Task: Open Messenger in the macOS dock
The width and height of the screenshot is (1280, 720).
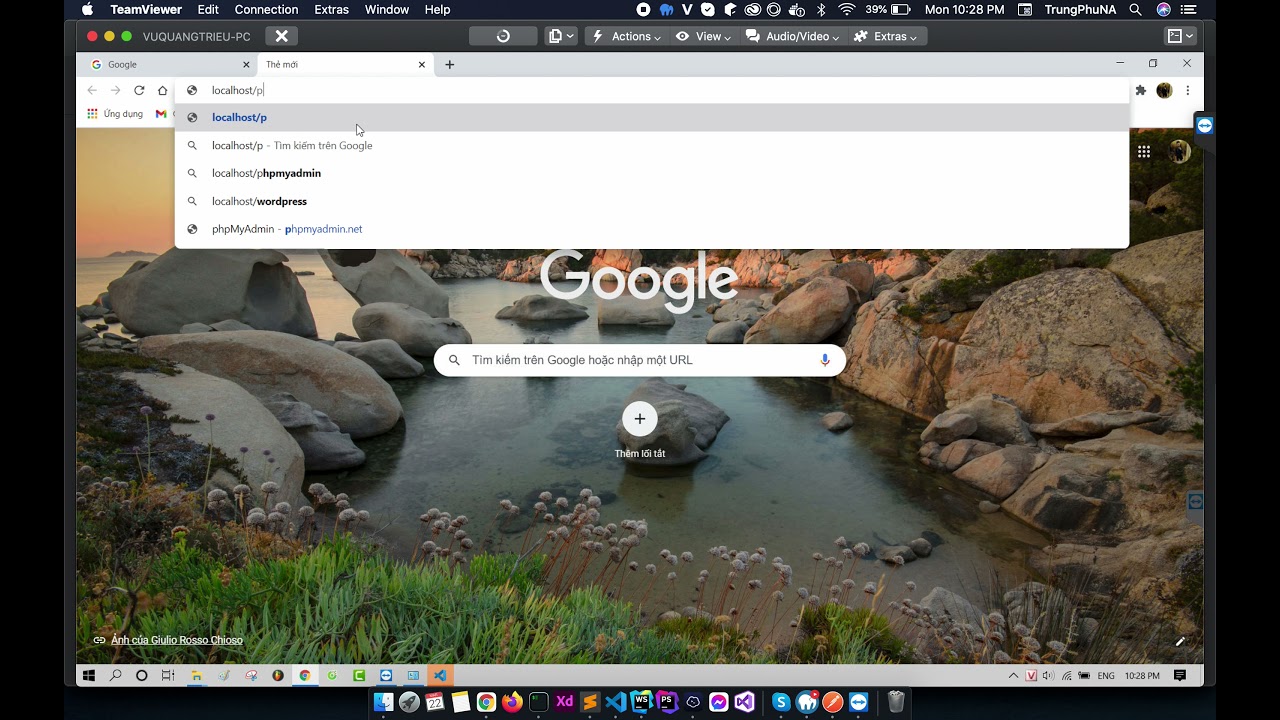Action: (719, 702)
